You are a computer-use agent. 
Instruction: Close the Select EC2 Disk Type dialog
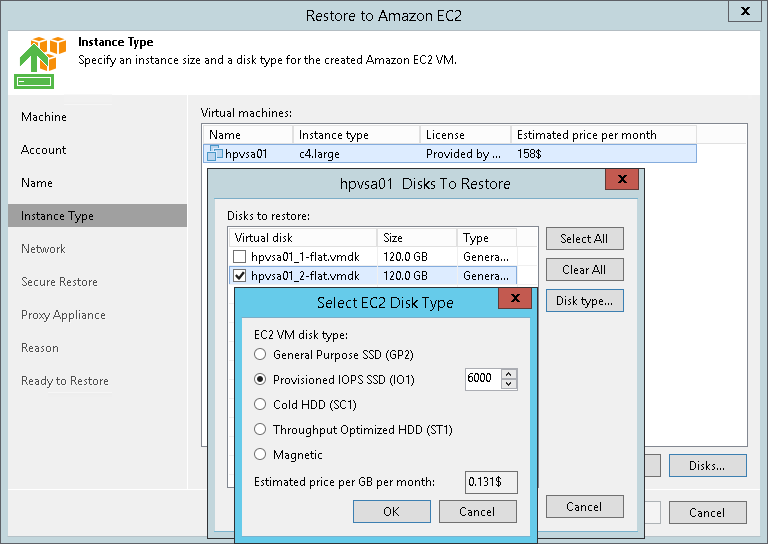(515, 298)
